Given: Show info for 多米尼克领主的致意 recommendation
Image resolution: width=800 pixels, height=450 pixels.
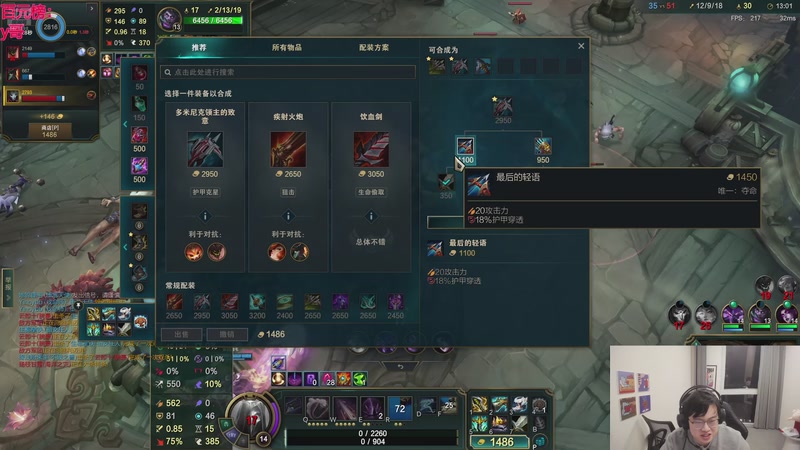Looking at the screenshot, I should 205,216.
